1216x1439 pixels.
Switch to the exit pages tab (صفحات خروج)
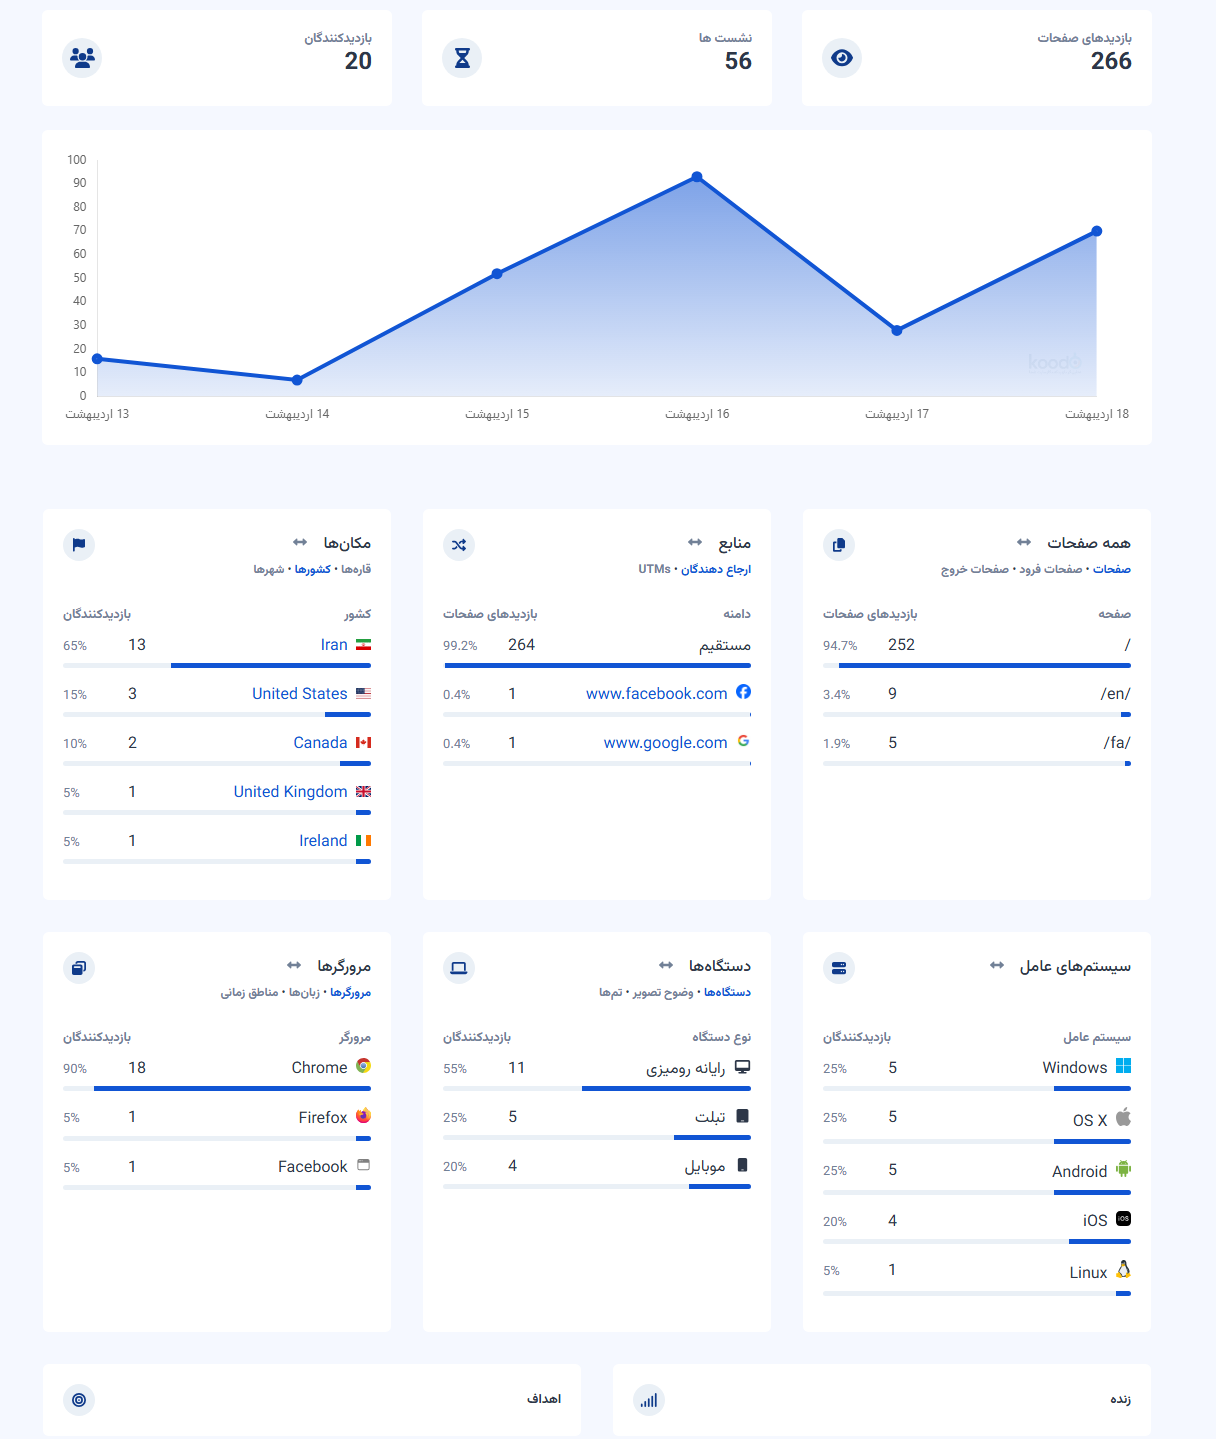click(x=975, y=569)
